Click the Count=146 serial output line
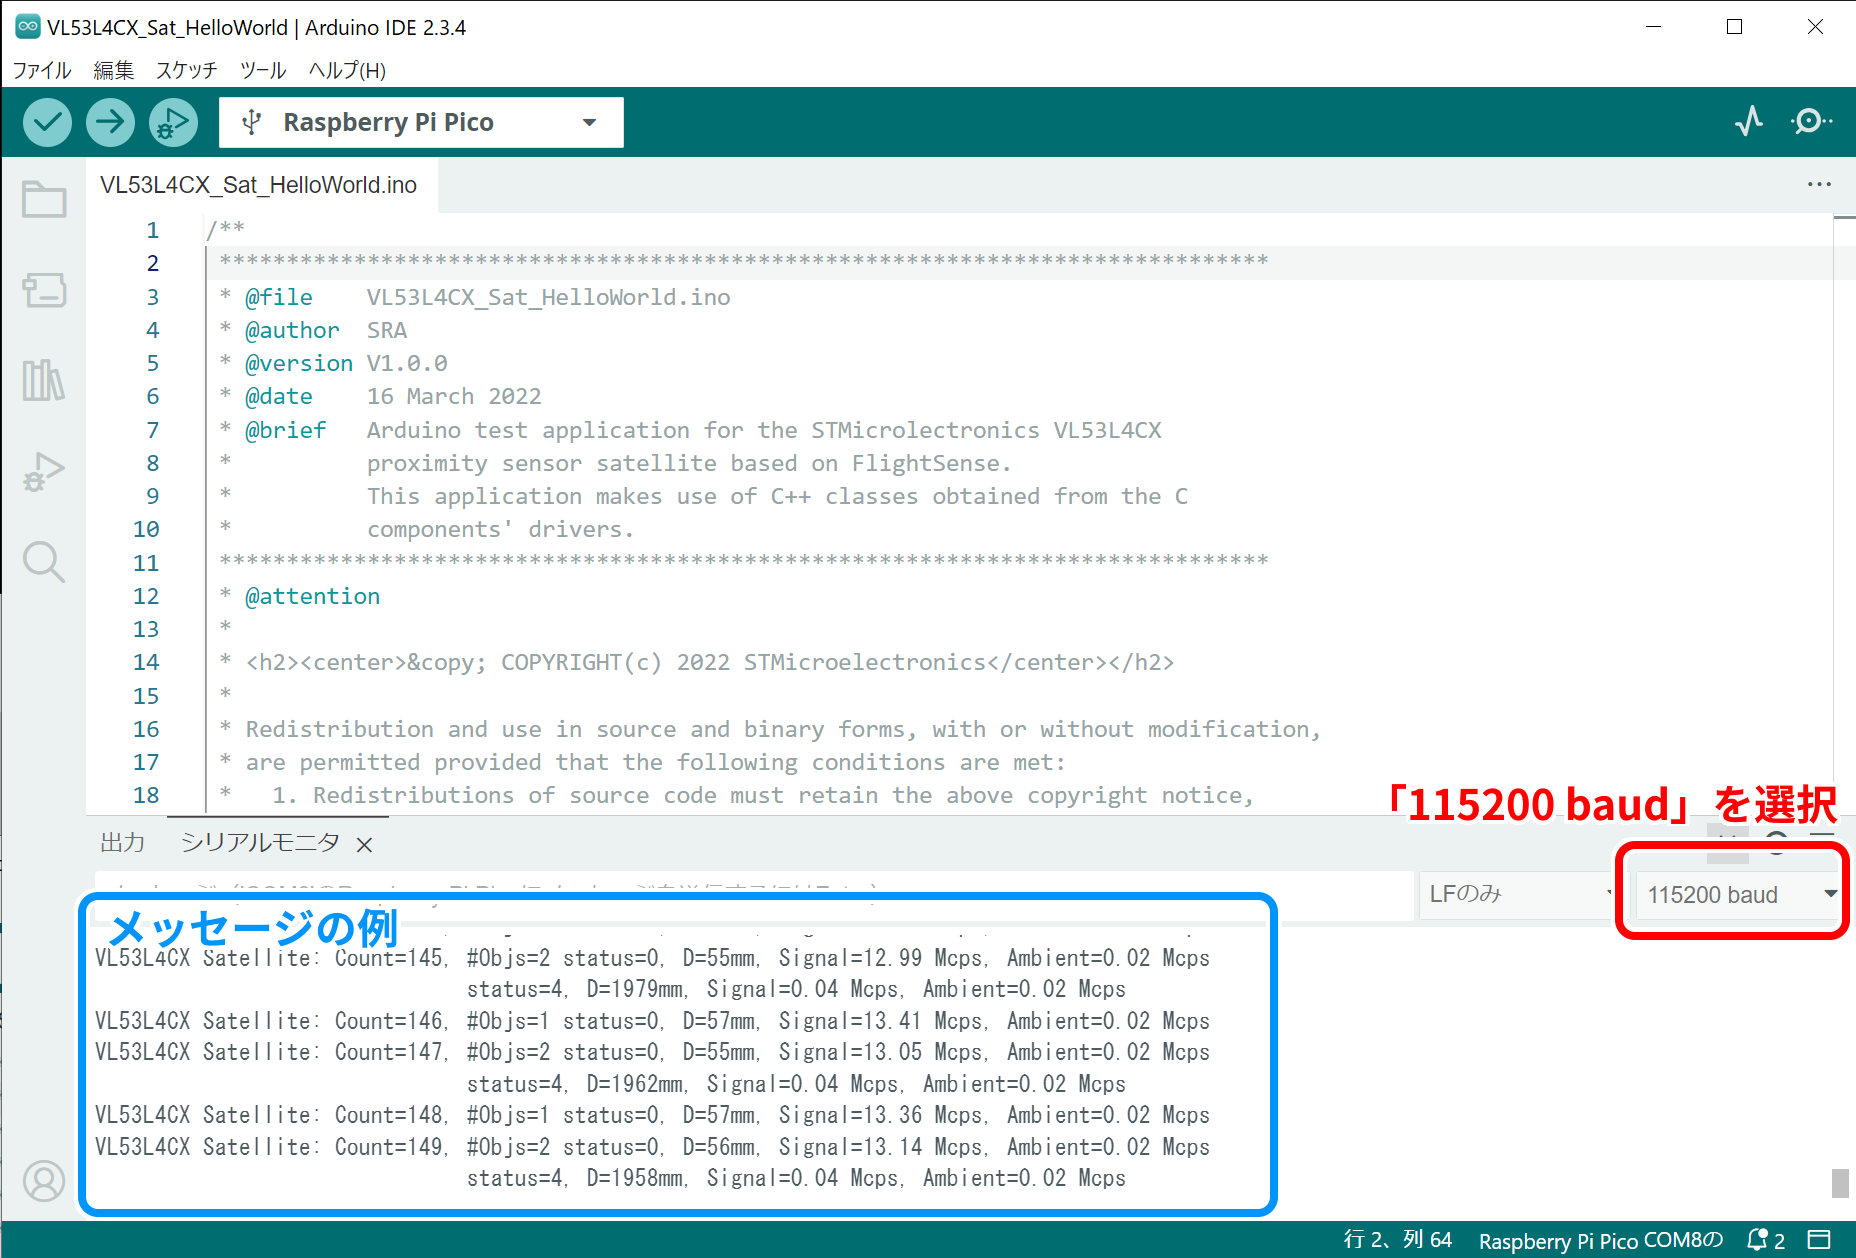Image resolution: width=1856 pixels, height=1258 pixels. click(652, 1021)
